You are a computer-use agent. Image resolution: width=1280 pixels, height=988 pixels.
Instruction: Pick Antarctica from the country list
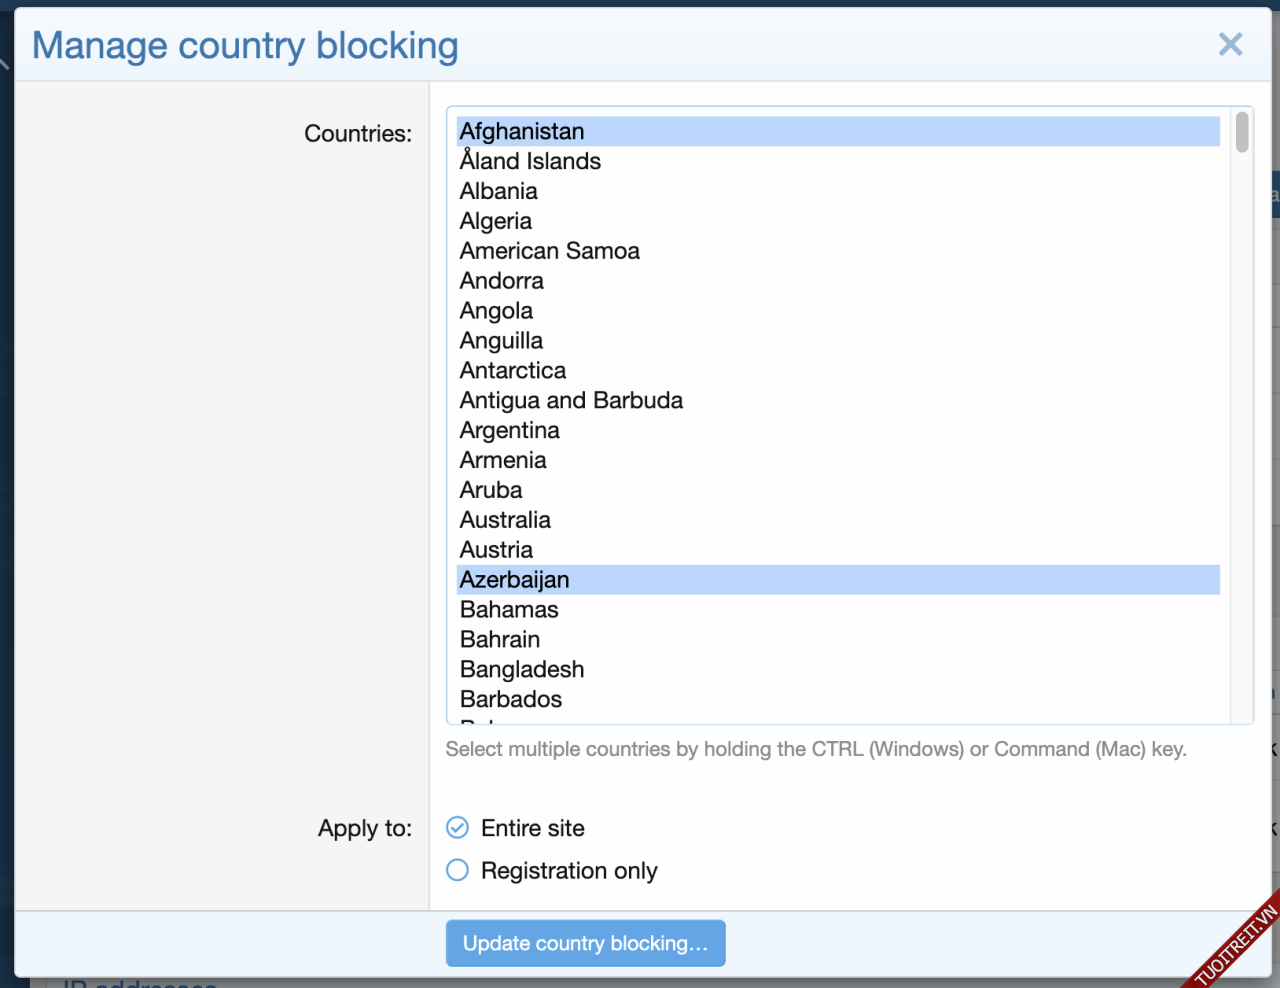(512, 371)
